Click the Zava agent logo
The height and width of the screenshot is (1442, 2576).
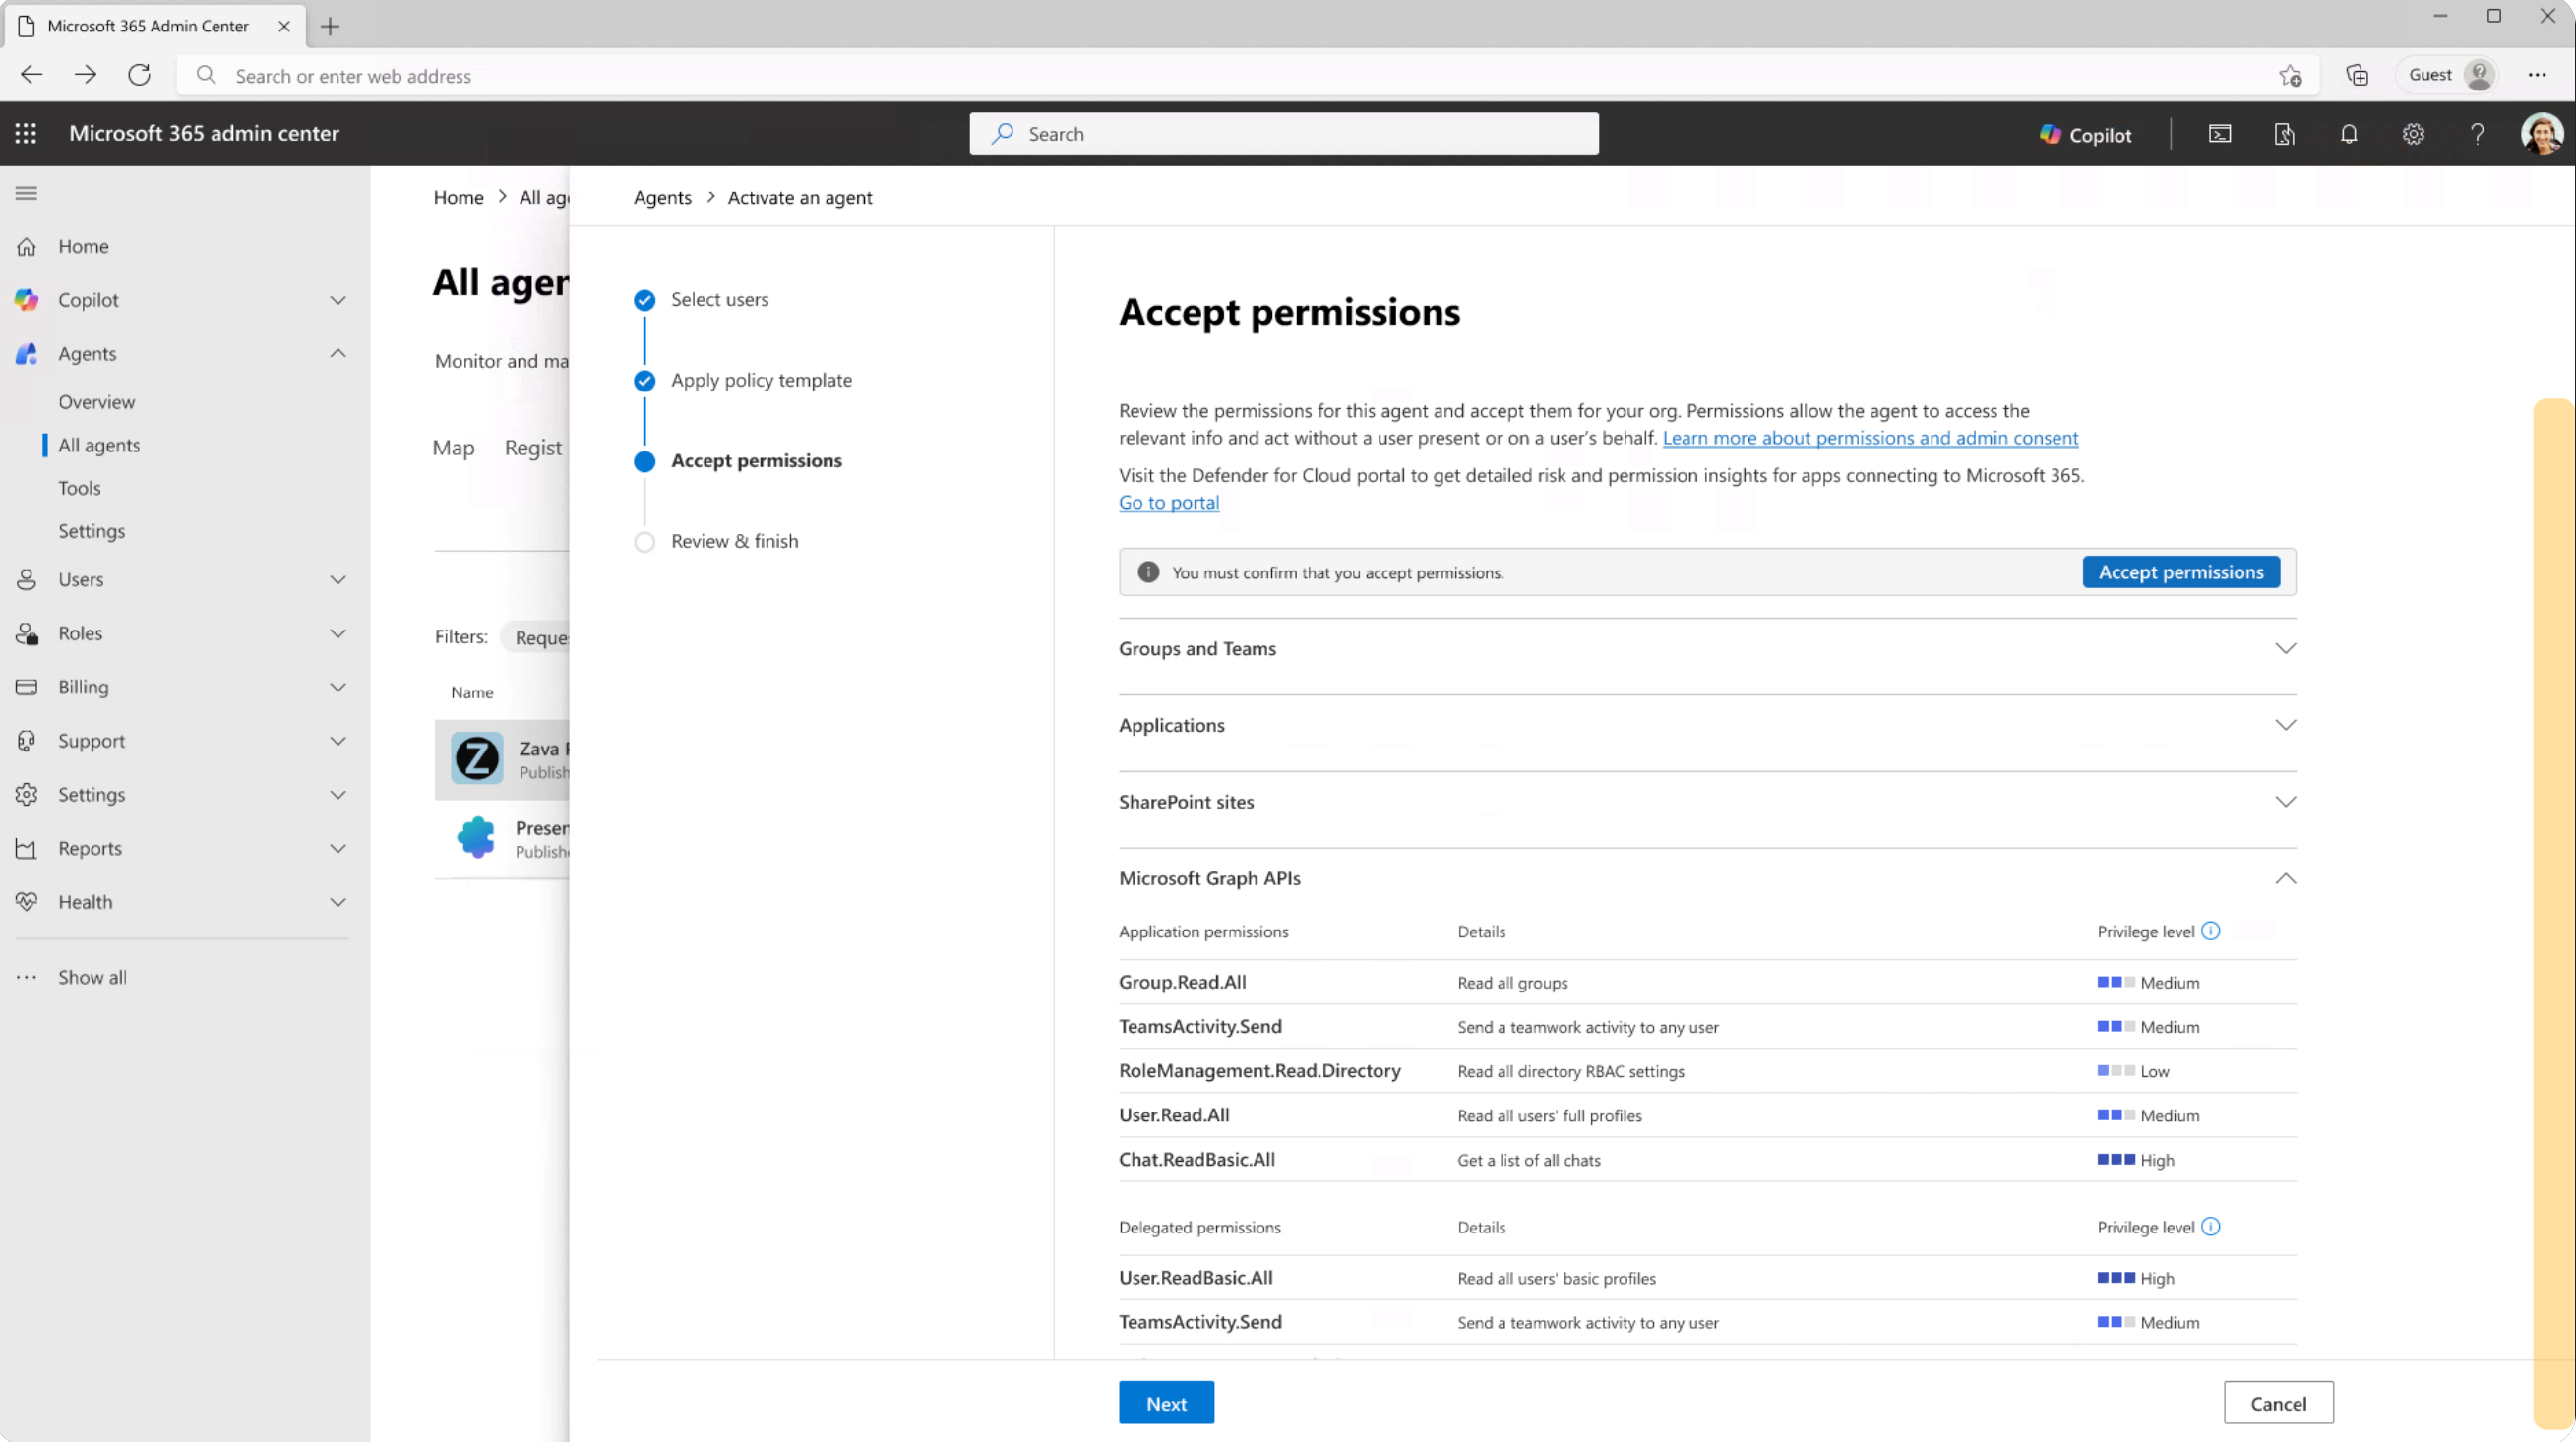(477, 759)
